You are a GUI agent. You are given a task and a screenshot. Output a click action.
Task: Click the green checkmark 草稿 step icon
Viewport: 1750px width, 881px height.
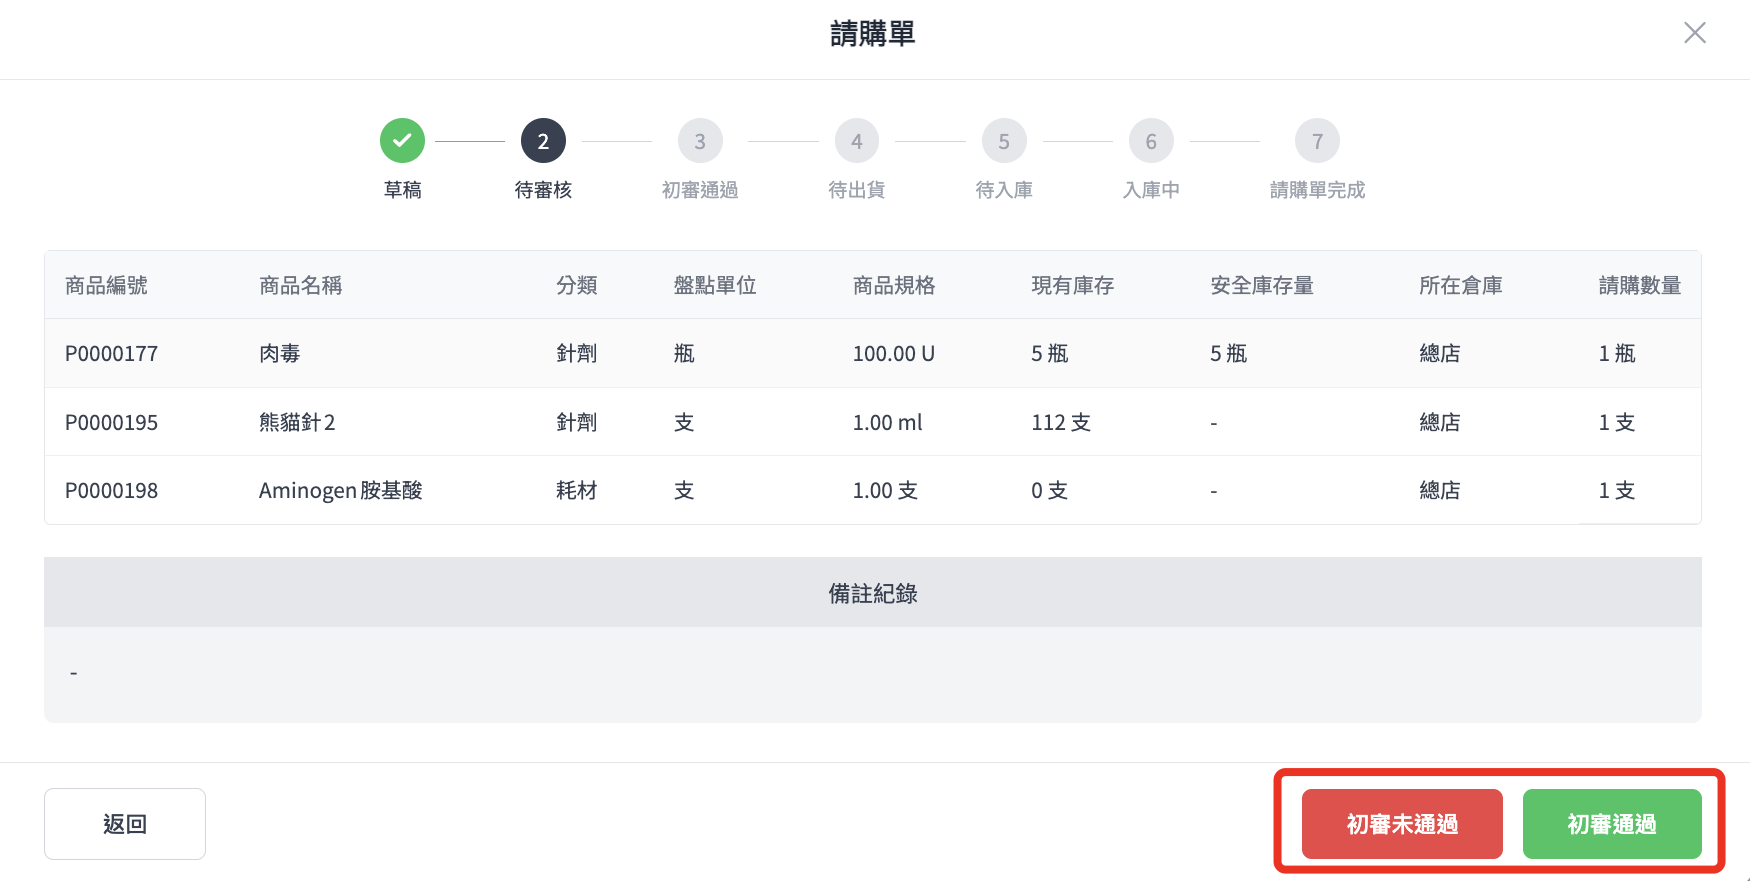[402, 141]
